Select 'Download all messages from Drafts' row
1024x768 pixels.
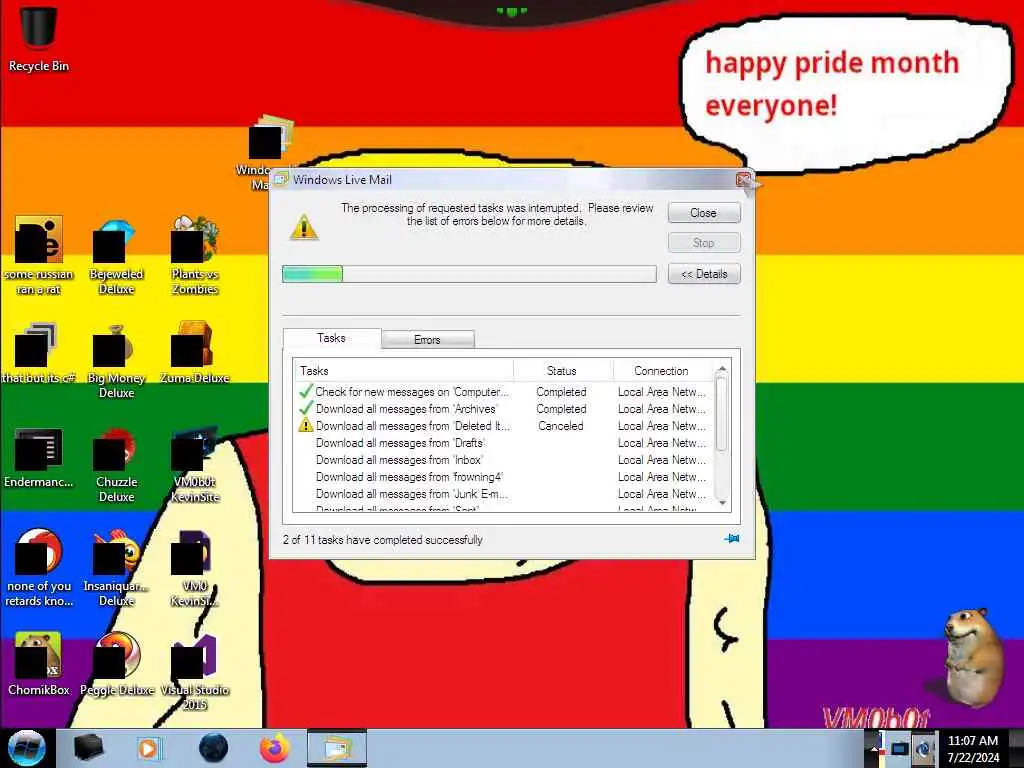pyautogui.click(x=504, y=443)
